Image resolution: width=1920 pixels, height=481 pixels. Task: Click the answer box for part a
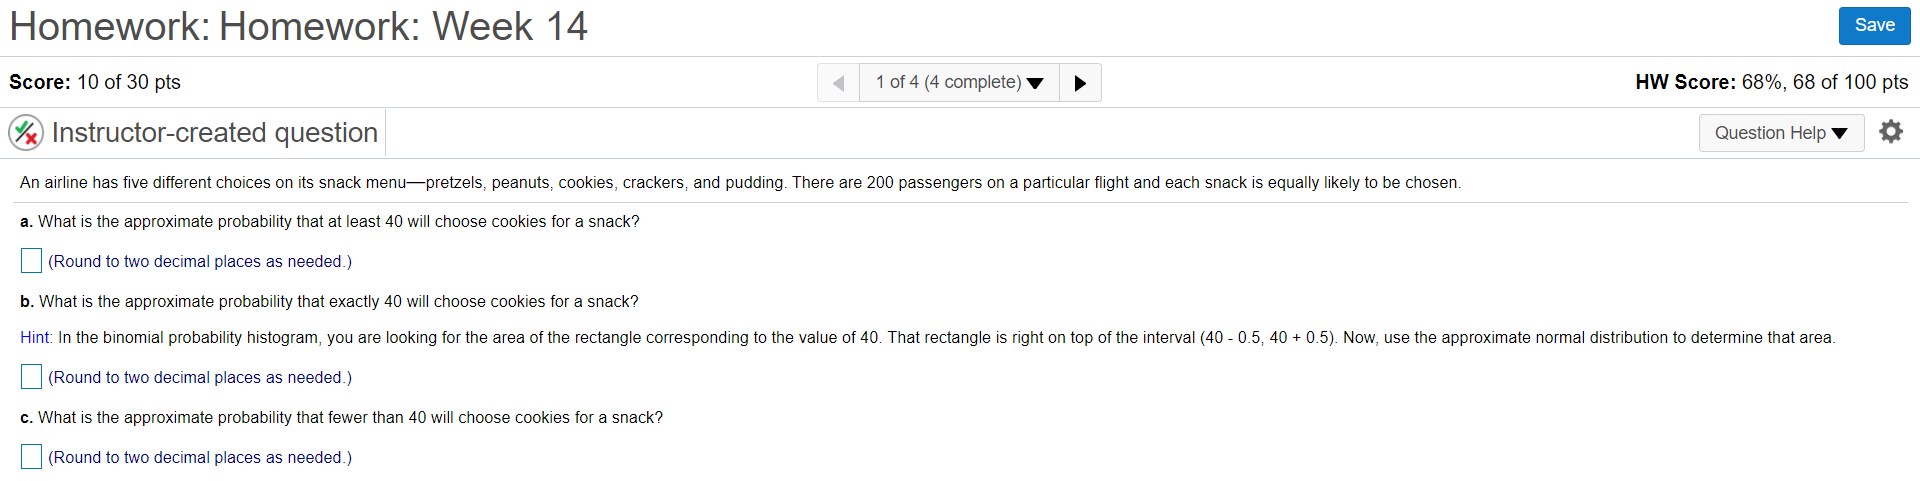click(x=31, y=261)
